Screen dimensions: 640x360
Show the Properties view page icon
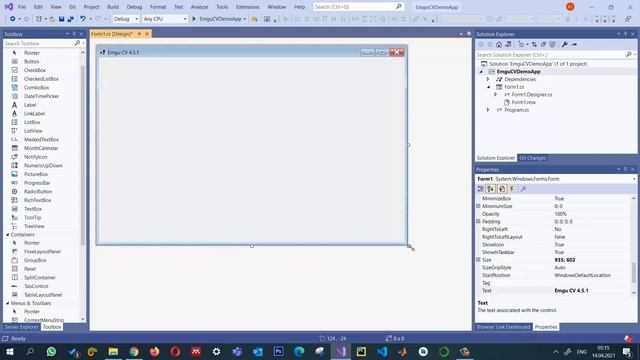pyautogui.click(x=502, y=189)
